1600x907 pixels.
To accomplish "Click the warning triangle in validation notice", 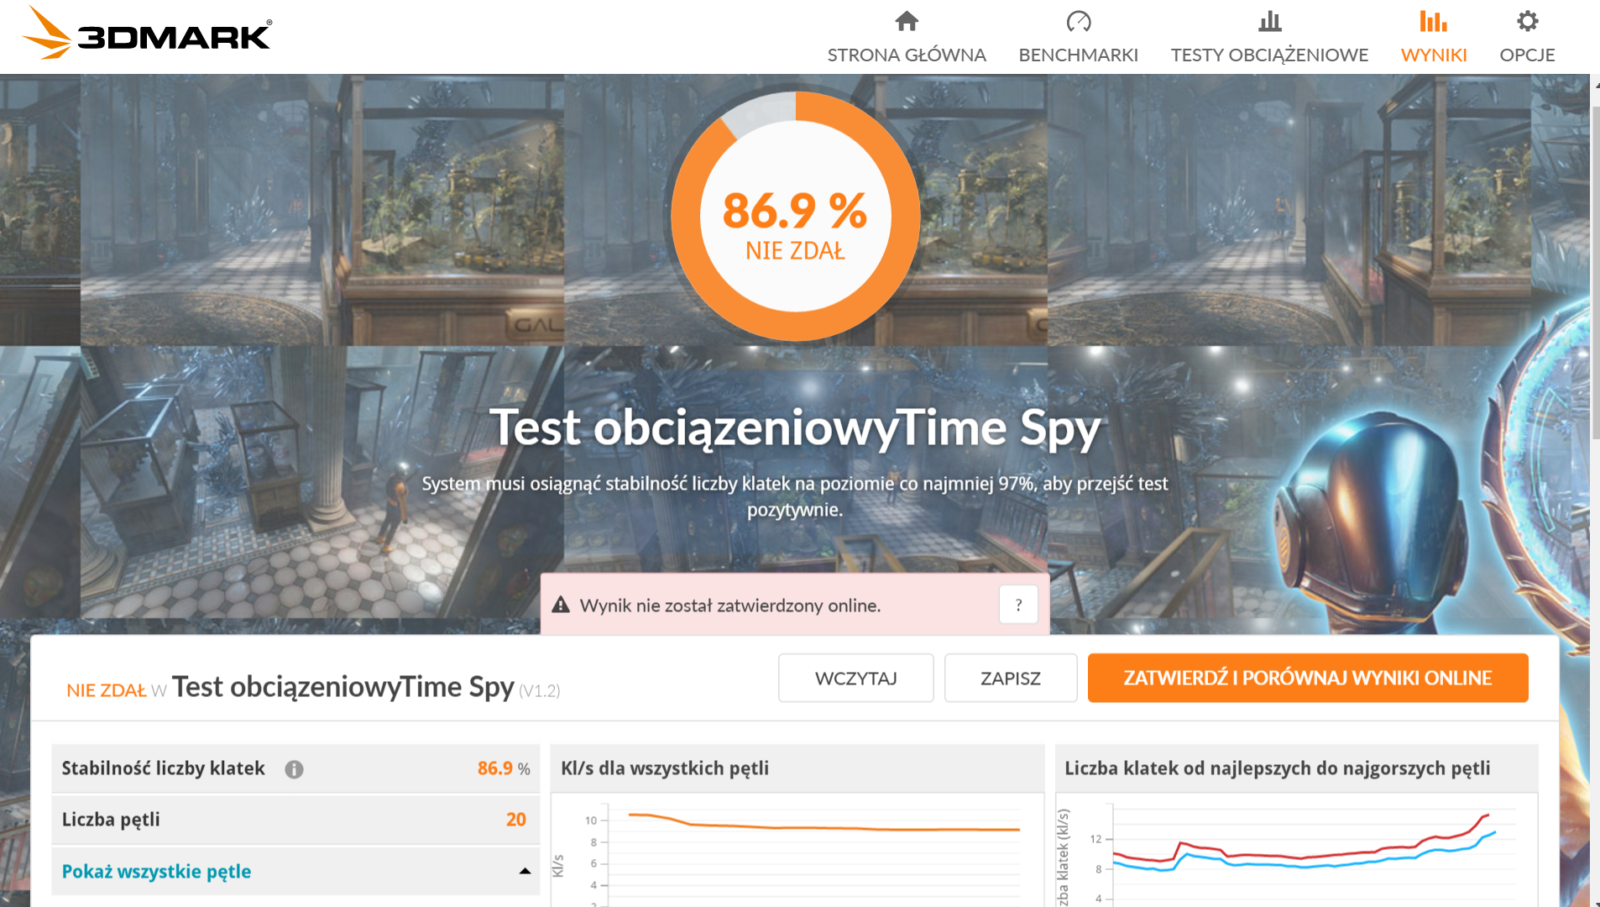I will 561,605.
